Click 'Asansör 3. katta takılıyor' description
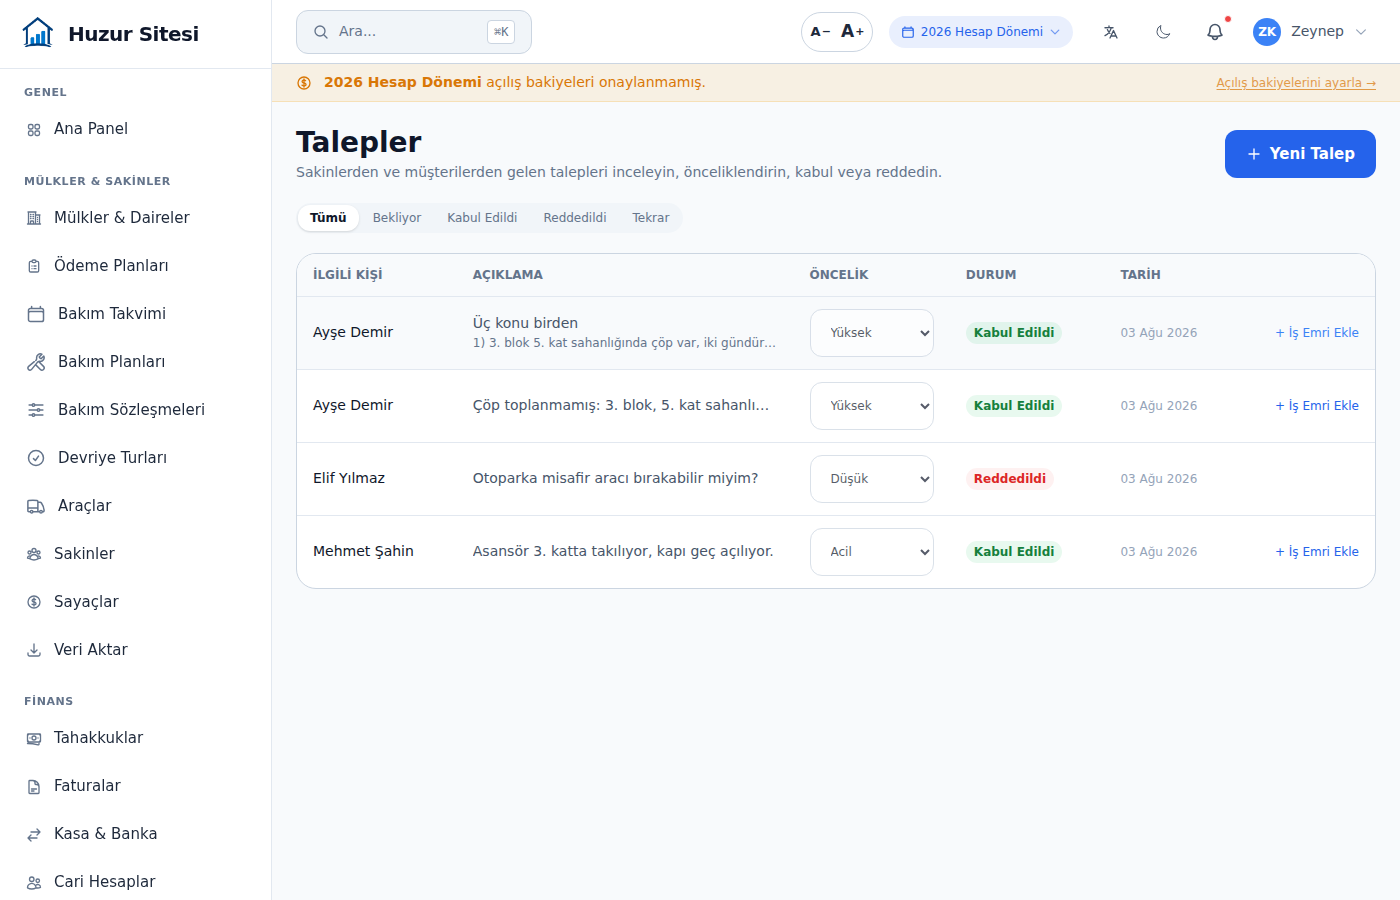 623,552
